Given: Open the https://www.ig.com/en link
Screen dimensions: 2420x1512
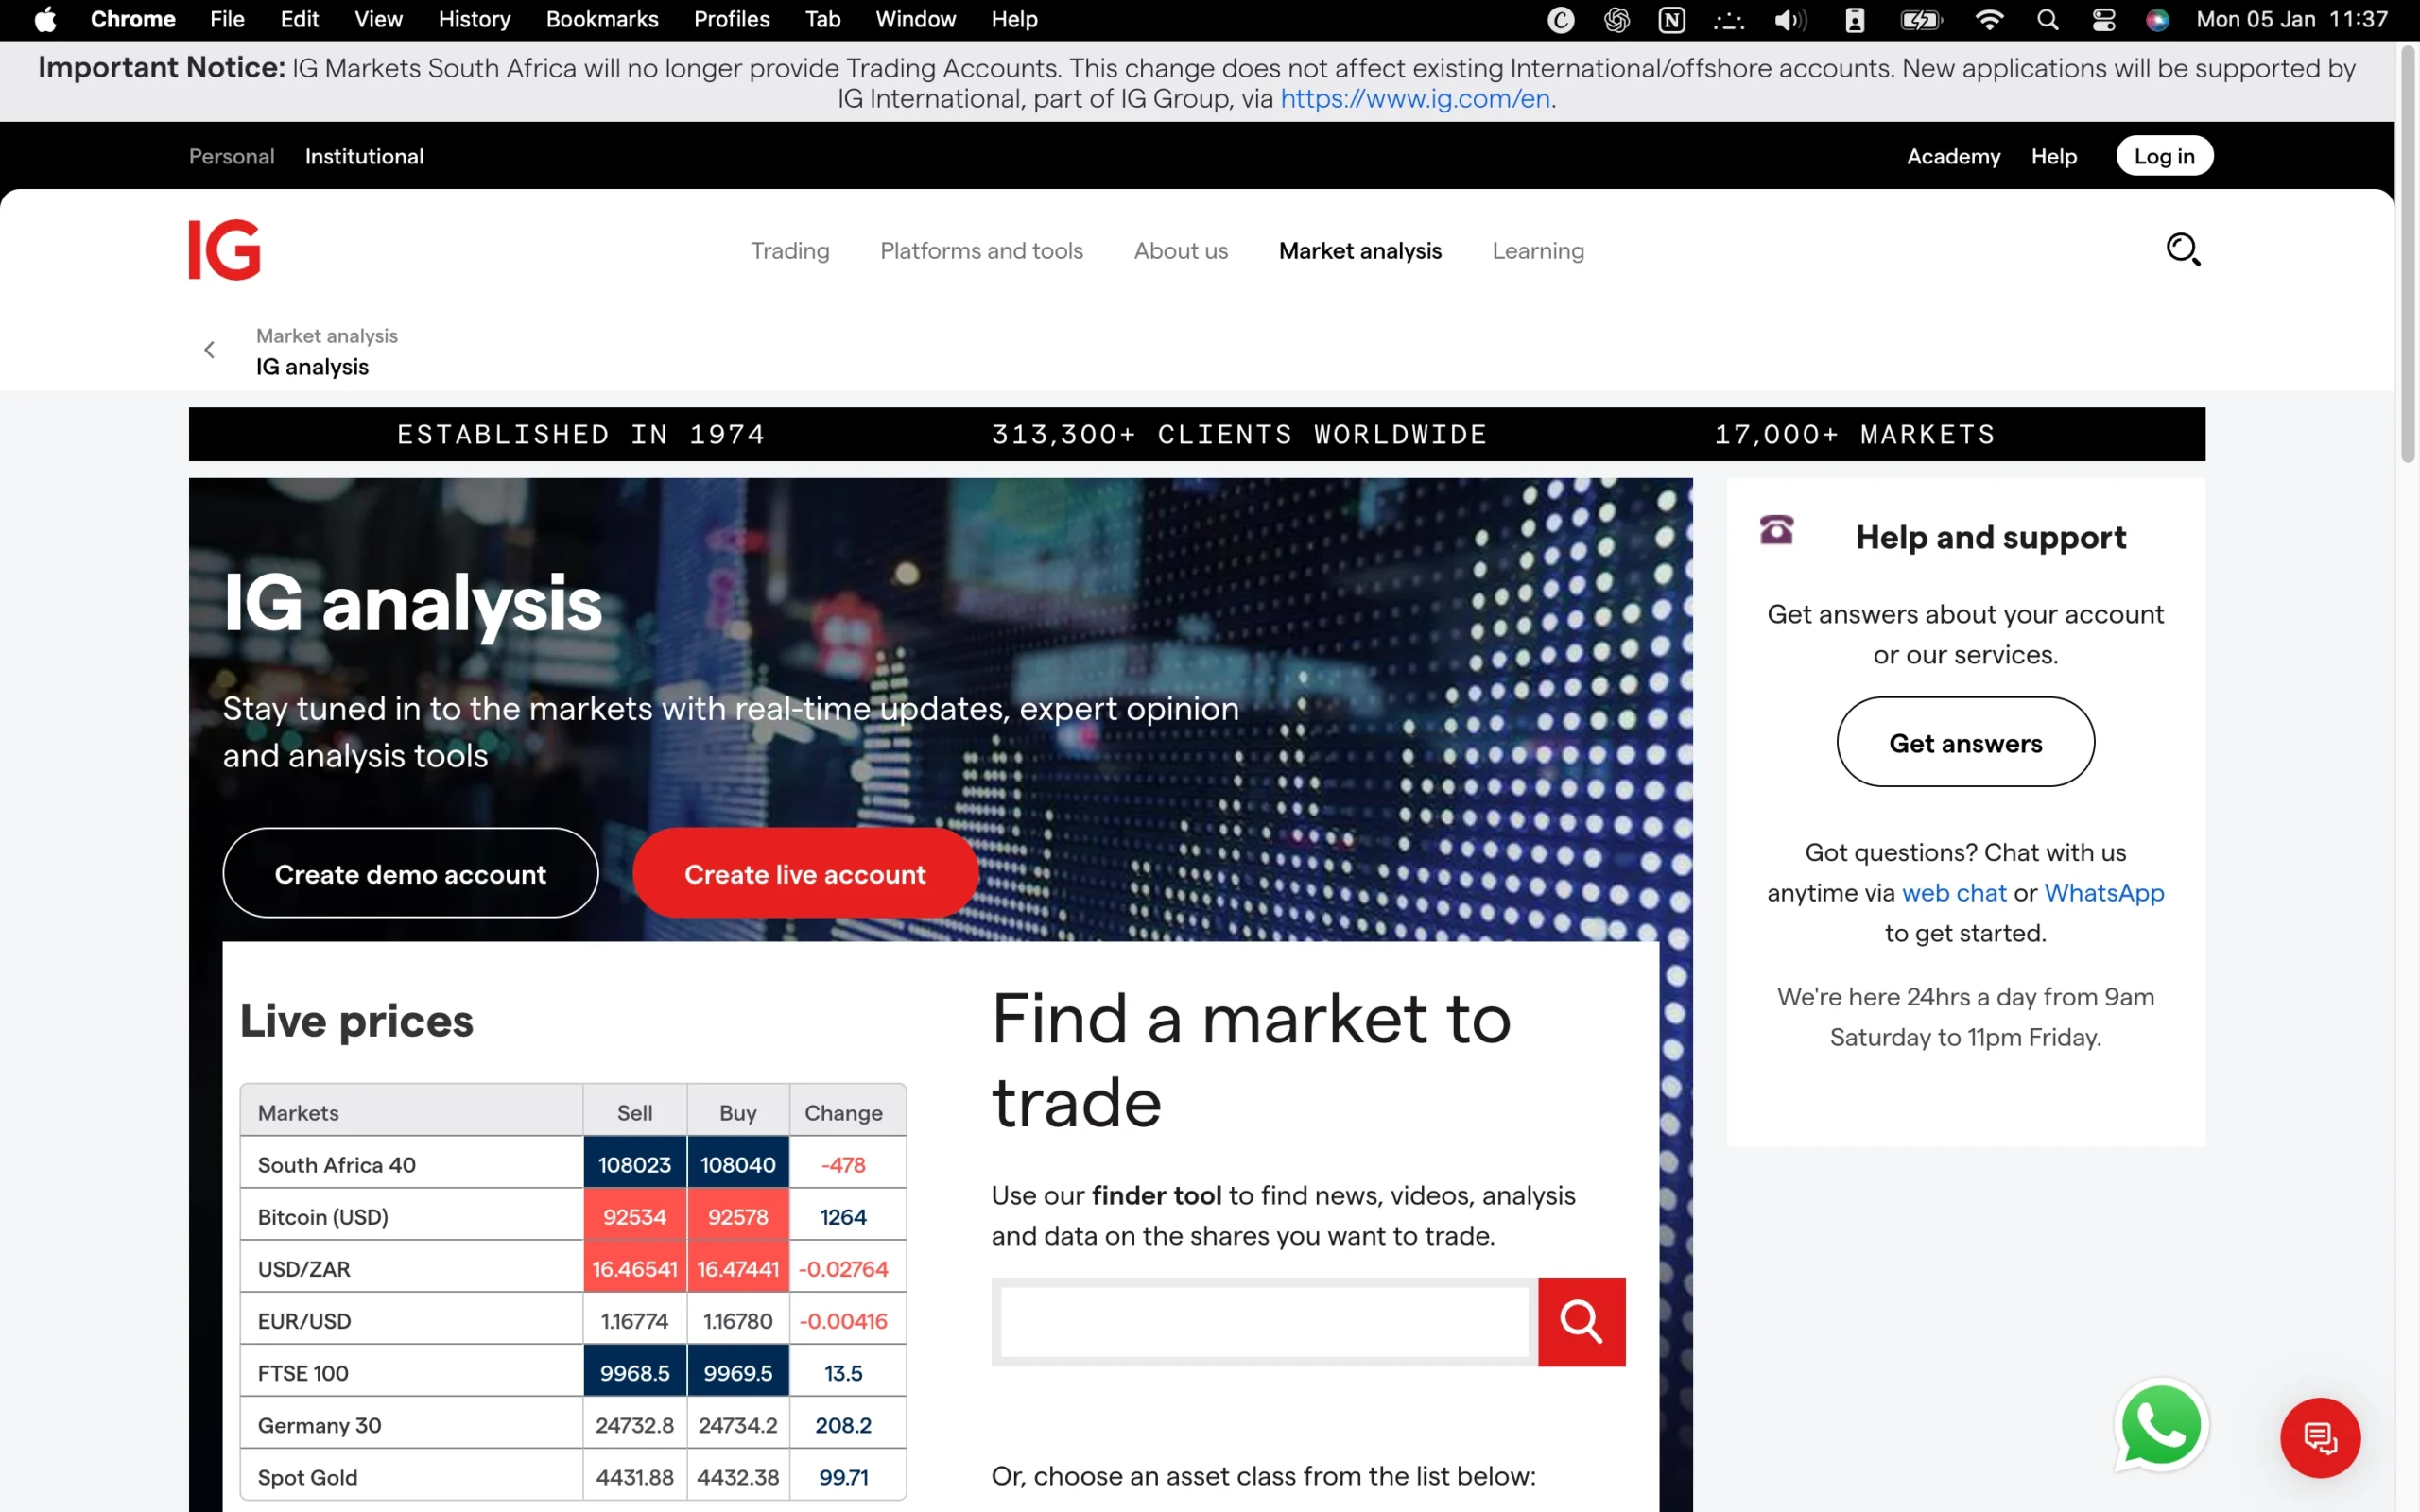Looking at the screenshot, I should pos(1416,98).
